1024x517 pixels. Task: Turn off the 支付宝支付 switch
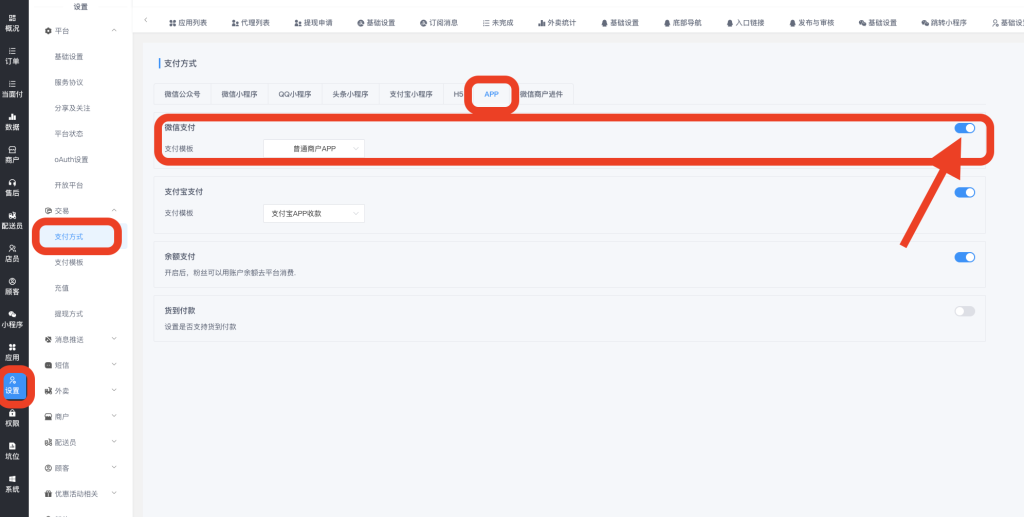(964, 192)
